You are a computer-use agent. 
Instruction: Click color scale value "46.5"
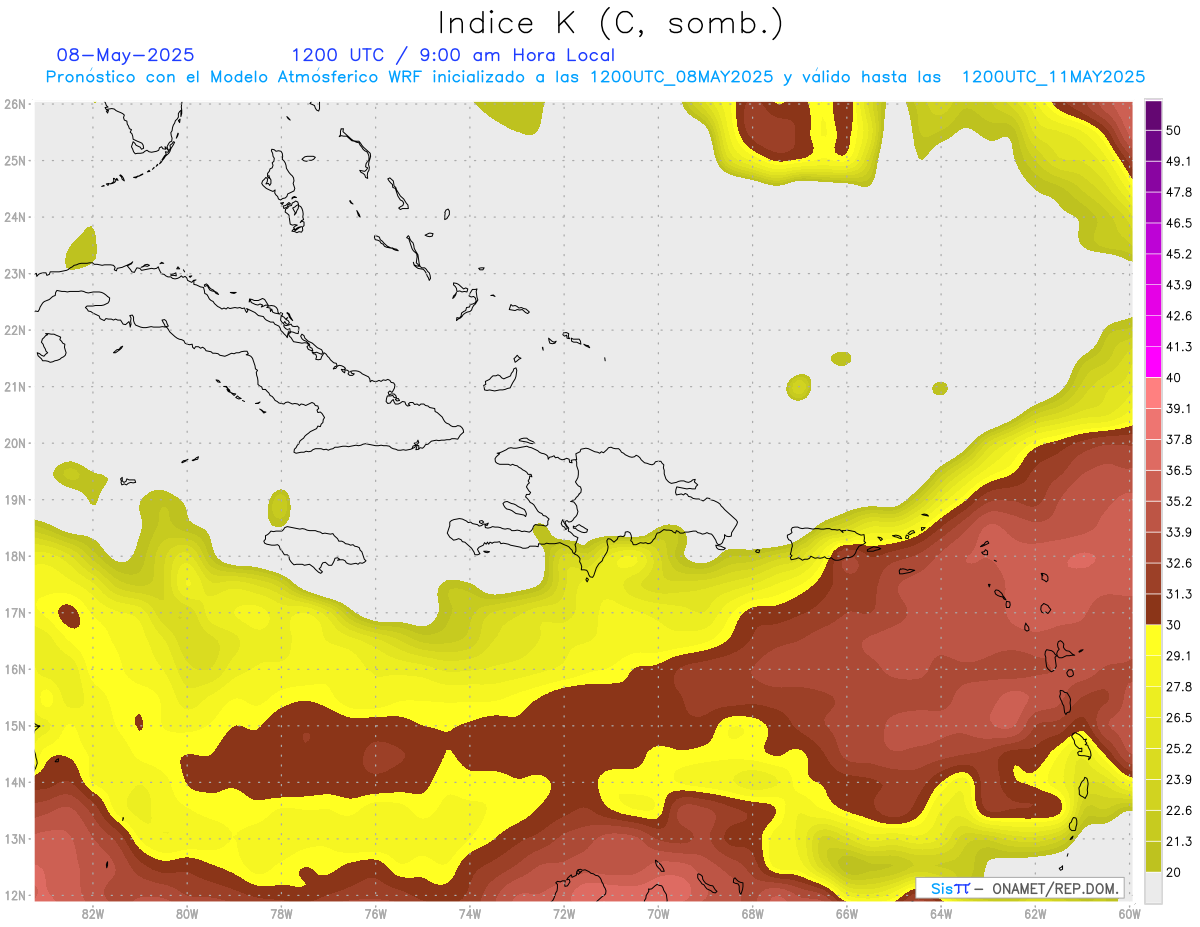click(x=1179, y=223)
